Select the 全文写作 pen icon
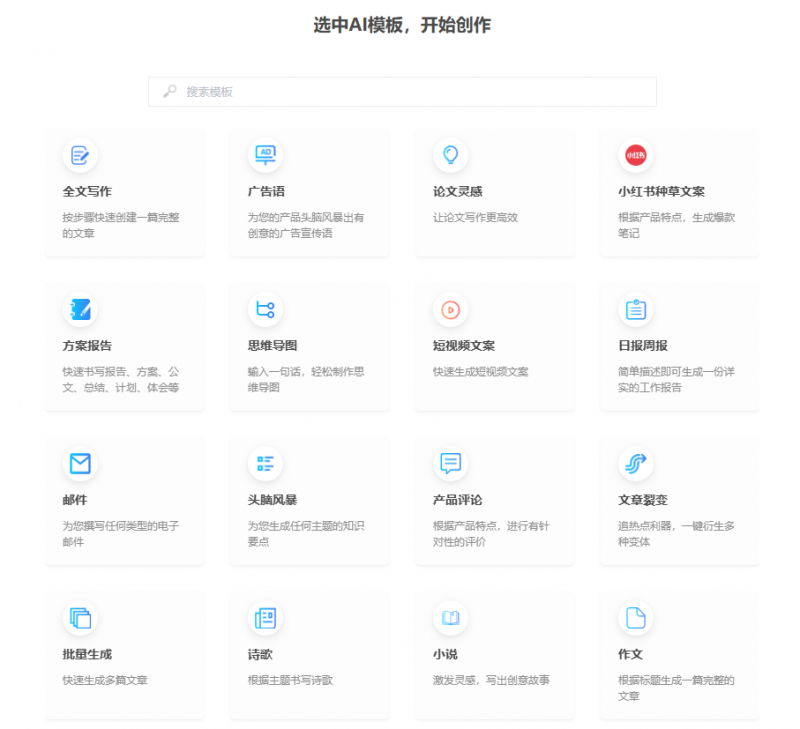 pyautogui.click(x=81, y=156)
